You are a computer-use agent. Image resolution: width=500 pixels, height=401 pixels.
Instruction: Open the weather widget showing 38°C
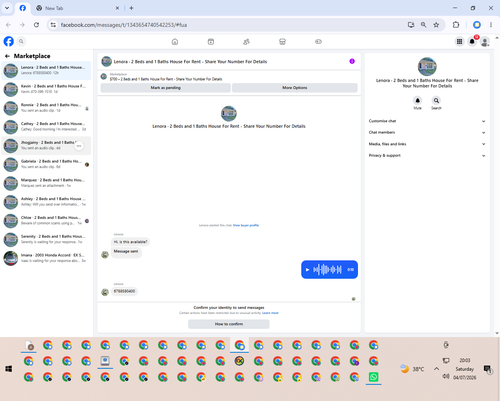click(412, 369)
